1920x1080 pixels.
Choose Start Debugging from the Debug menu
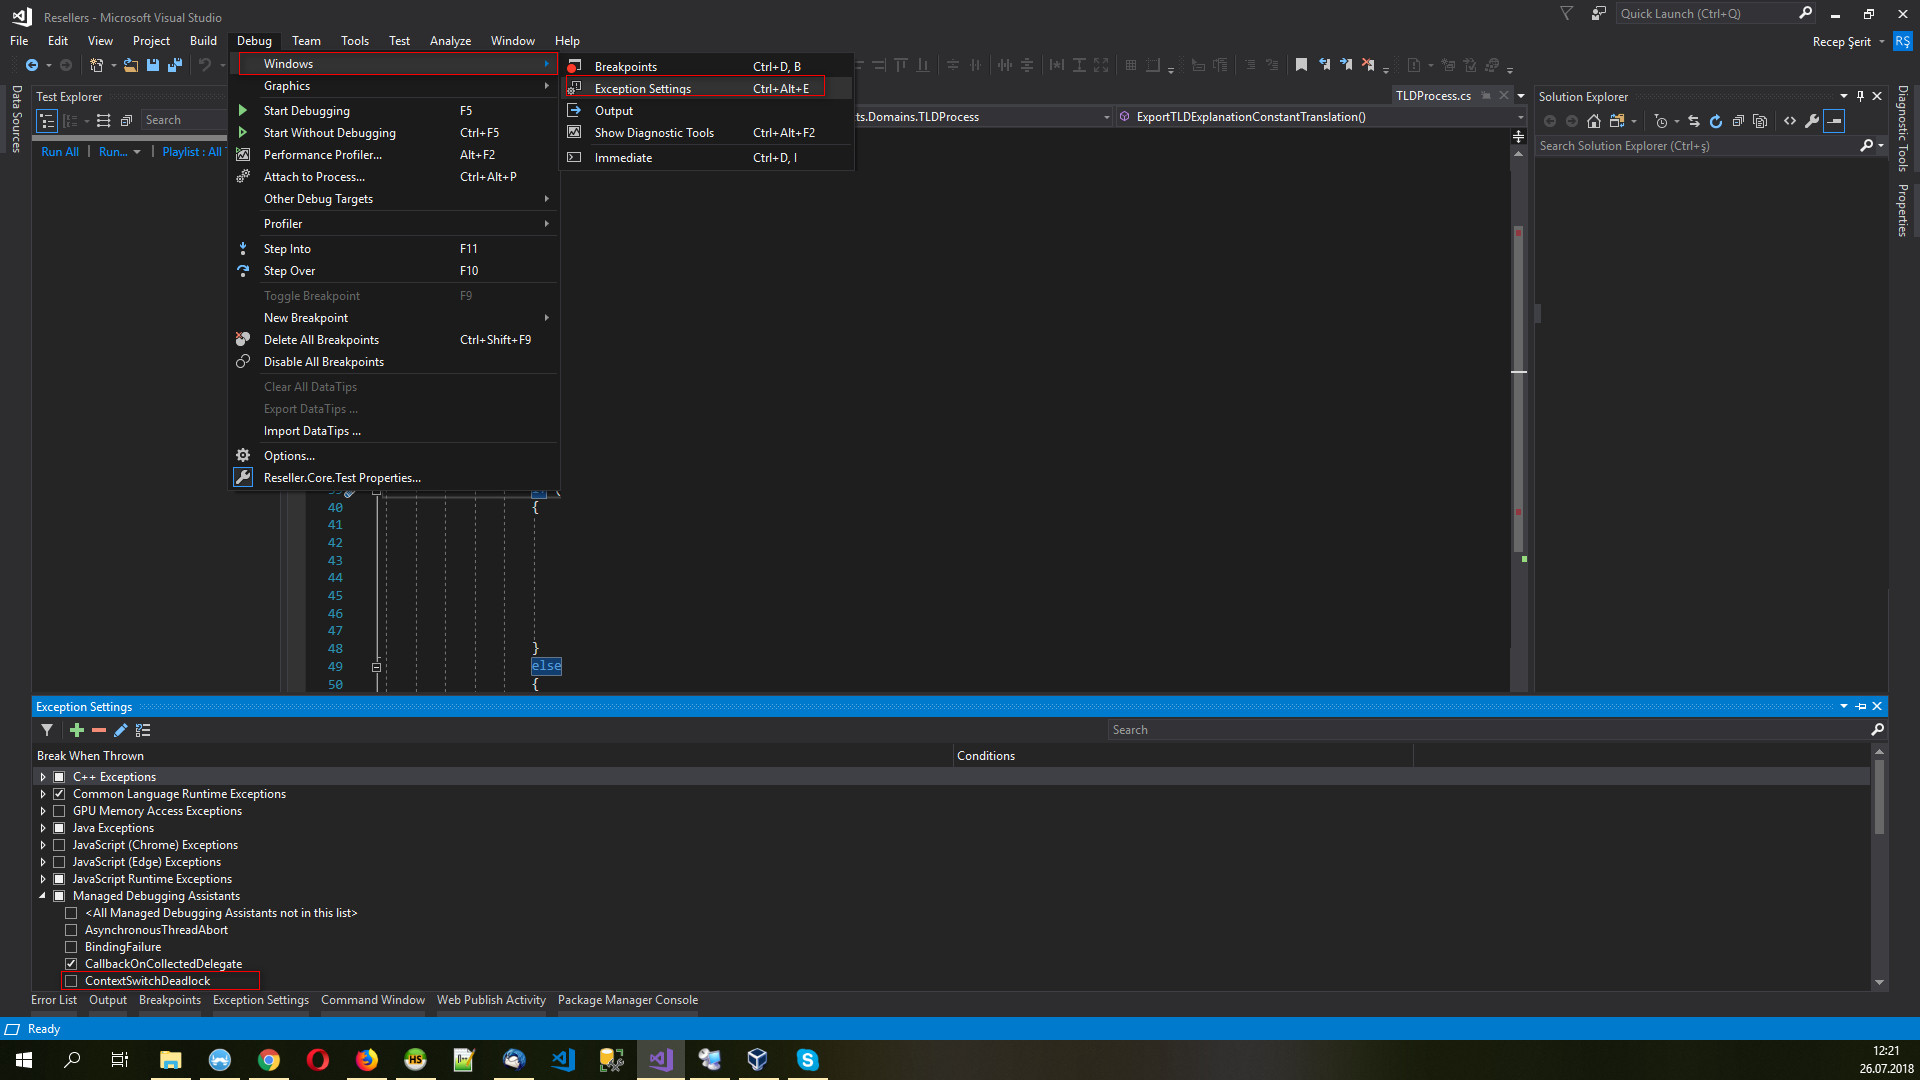tap(394, 111)
